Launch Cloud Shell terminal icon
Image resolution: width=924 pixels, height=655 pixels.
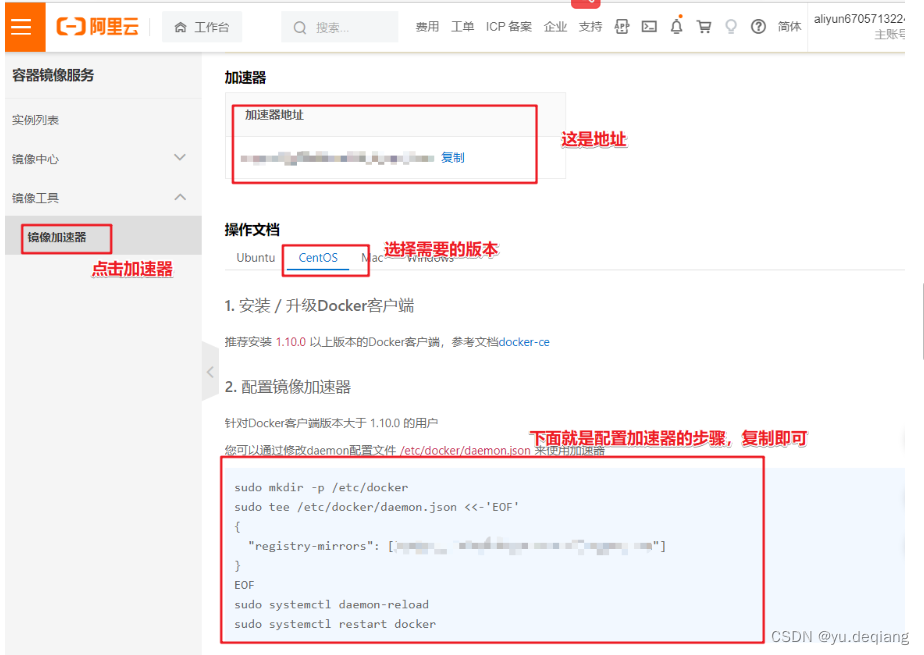pos(649,27)
